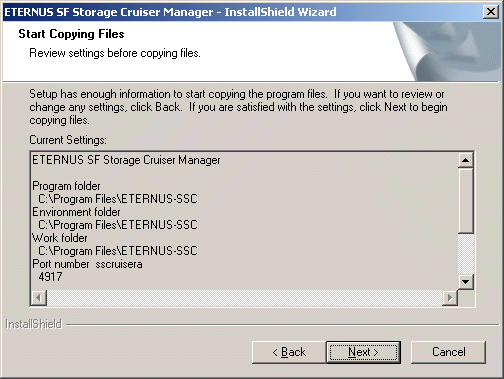The image size is (504, 379).
Task: Click the Port number sscruisera line
Action: pyautogui.click(x=87, y=264)
